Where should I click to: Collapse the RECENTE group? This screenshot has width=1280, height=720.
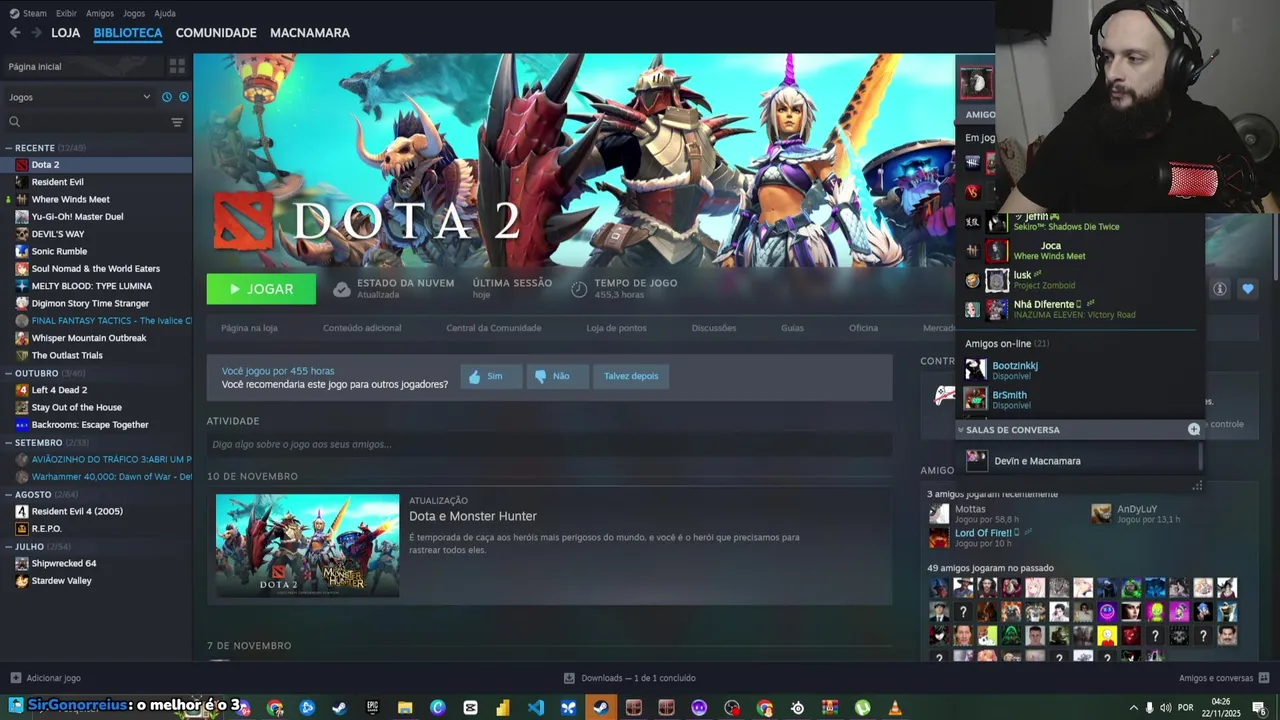tap(9, 148)
